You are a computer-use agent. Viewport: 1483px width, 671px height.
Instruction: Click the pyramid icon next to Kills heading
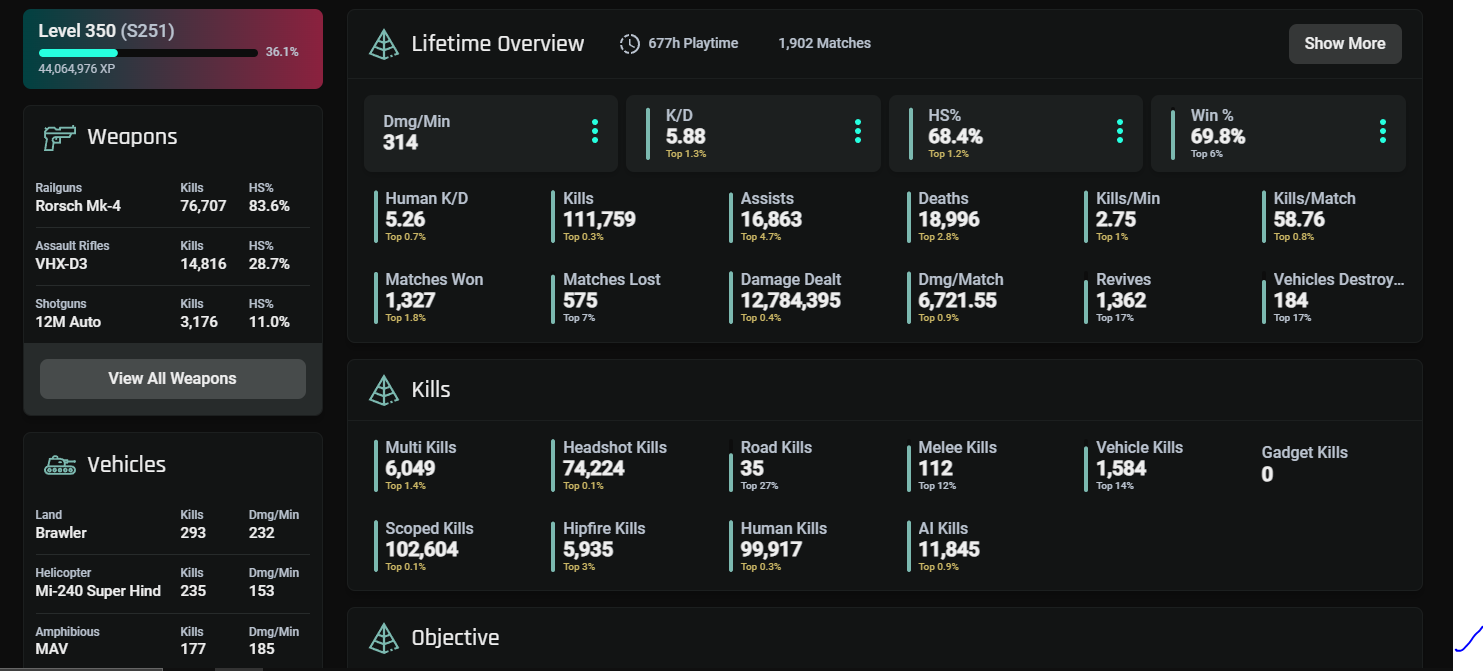pyautogui.click(x=384, y=390)
